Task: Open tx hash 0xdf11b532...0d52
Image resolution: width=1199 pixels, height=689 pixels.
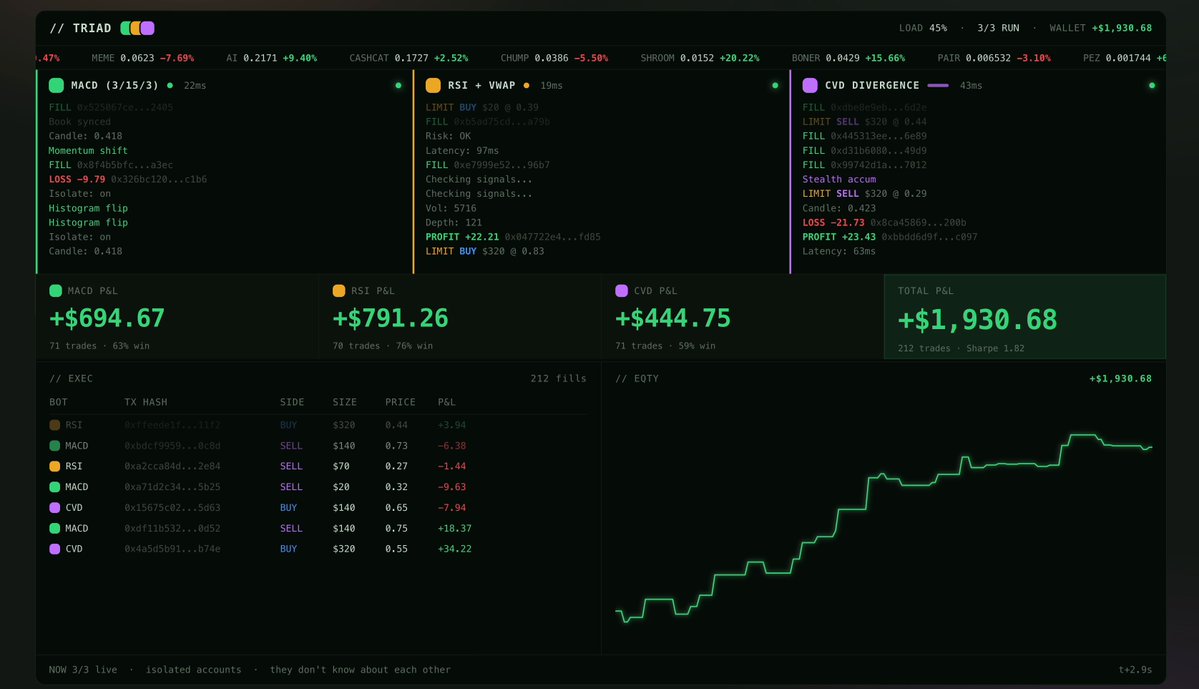Action: pyautogui.click(x=173, y=528)
